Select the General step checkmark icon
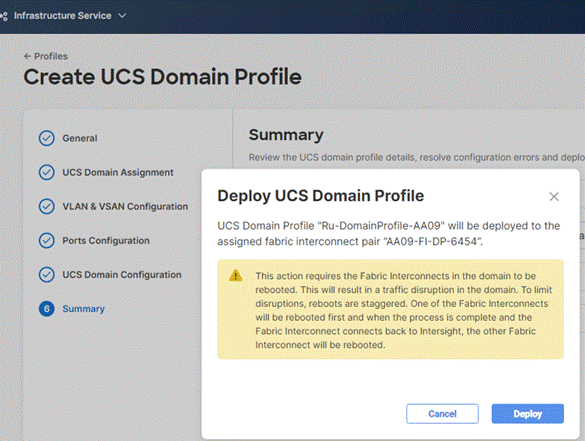The width and height of the screenshot is (585, 441). (47, 138)
